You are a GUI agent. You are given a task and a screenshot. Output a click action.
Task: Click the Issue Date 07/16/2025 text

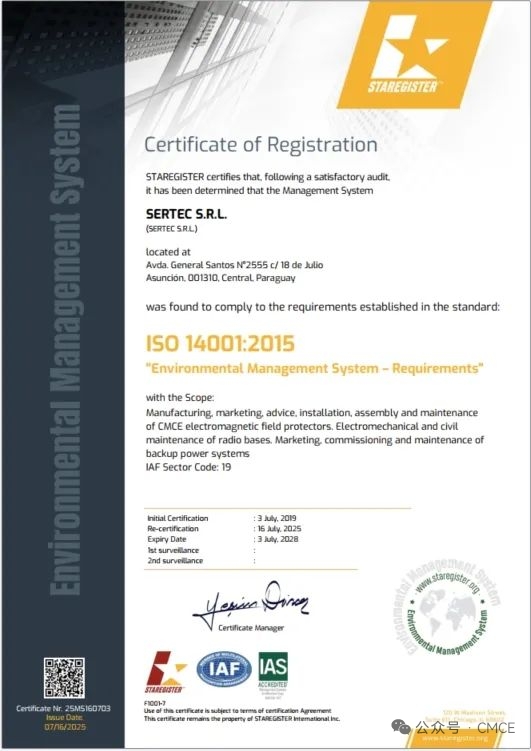click(64, 722)
